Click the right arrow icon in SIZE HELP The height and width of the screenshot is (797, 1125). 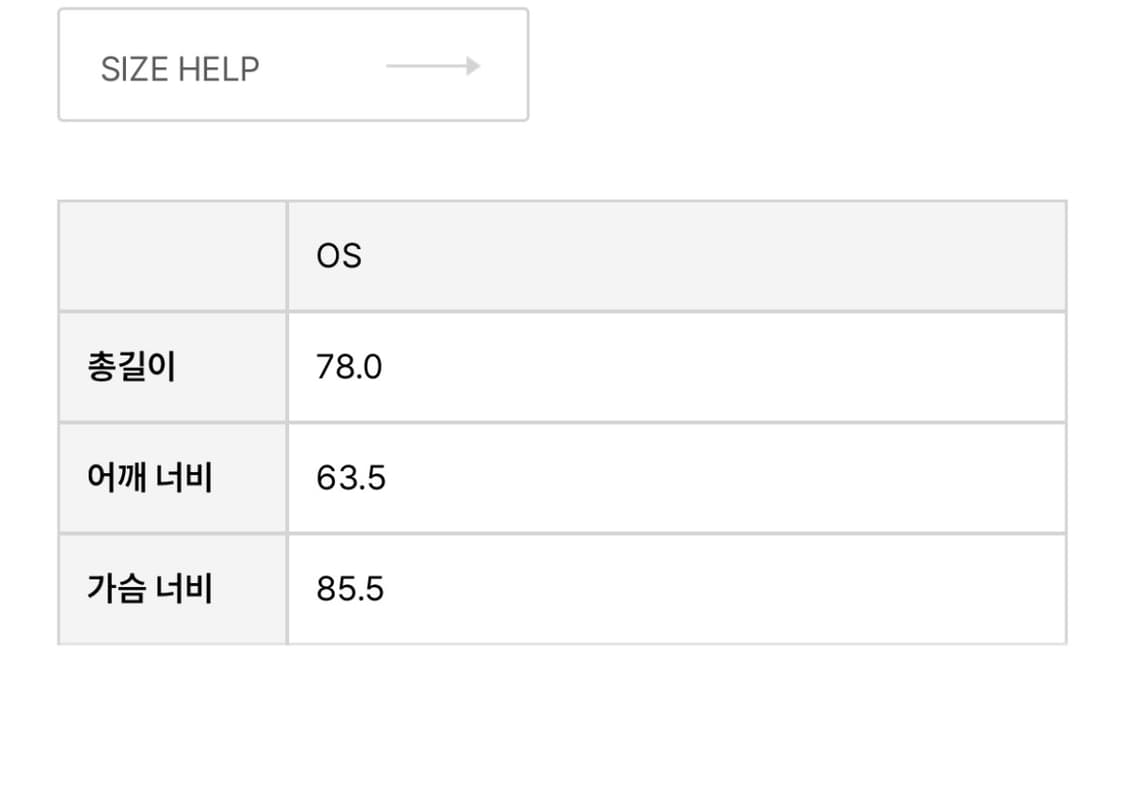click(x=433, y=67)
